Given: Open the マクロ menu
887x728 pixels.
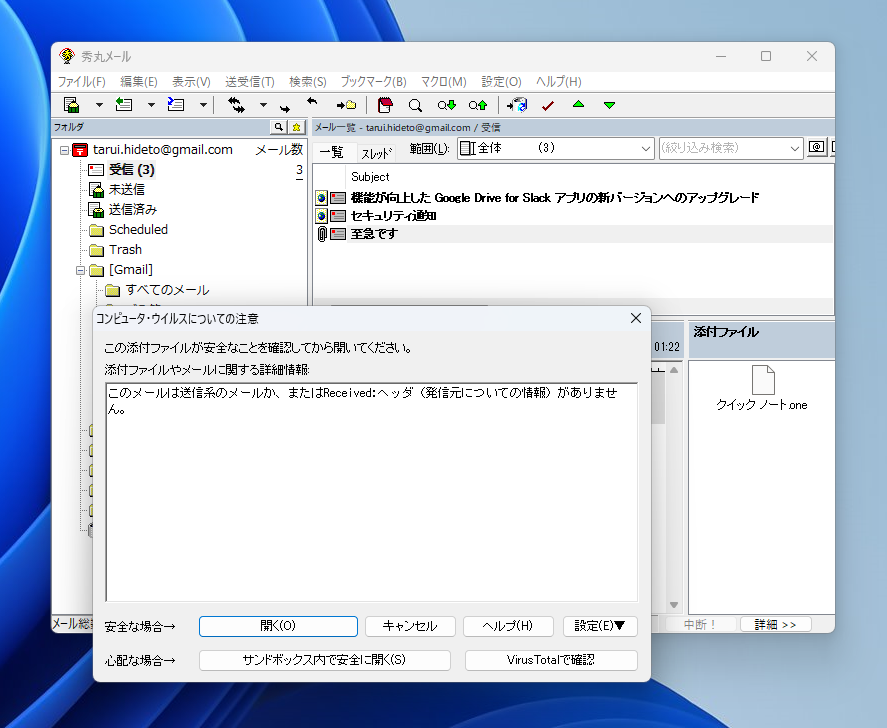Looking at the screenshot, I should pyautogui.click(x=443, y=82).
